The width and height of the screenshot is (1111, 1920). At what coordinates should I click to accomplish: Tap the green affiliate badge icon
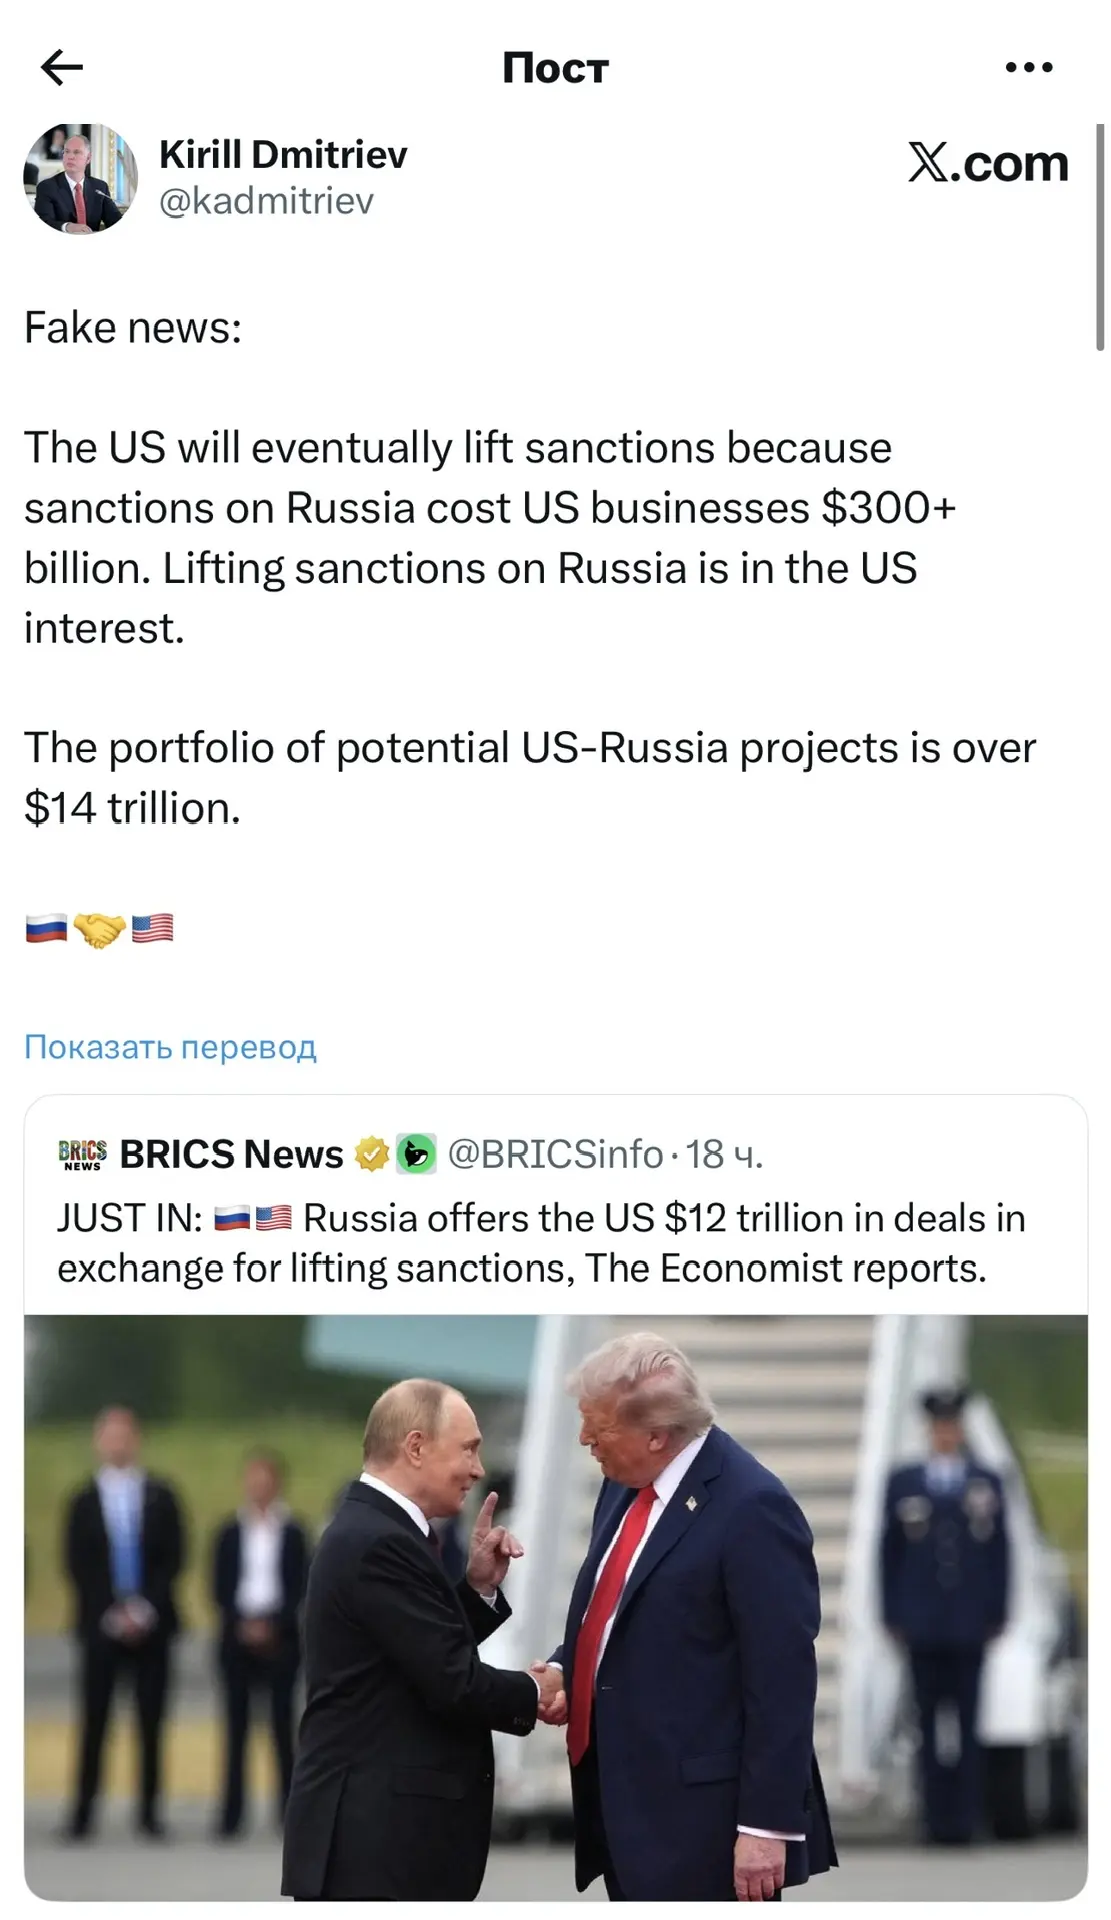pyautogui.click(x=416, y=1154)
